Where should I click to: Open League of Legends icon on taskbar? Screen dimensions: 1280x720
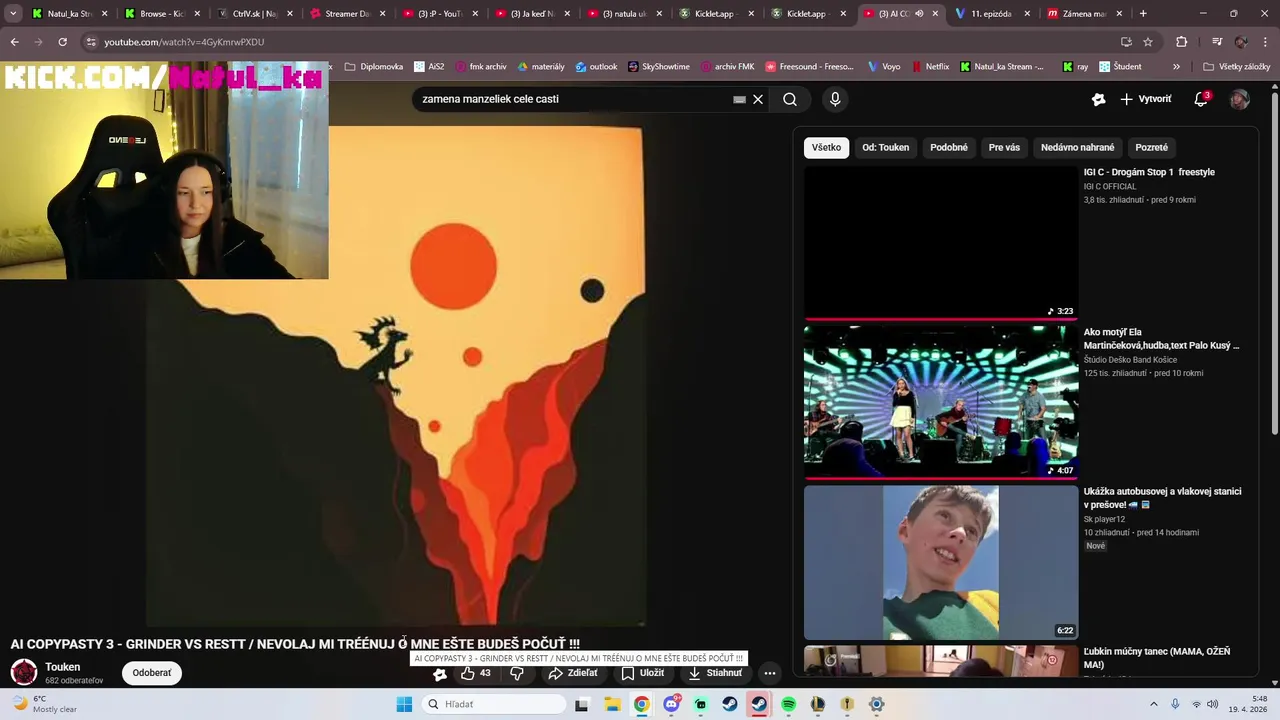point(817,704)
